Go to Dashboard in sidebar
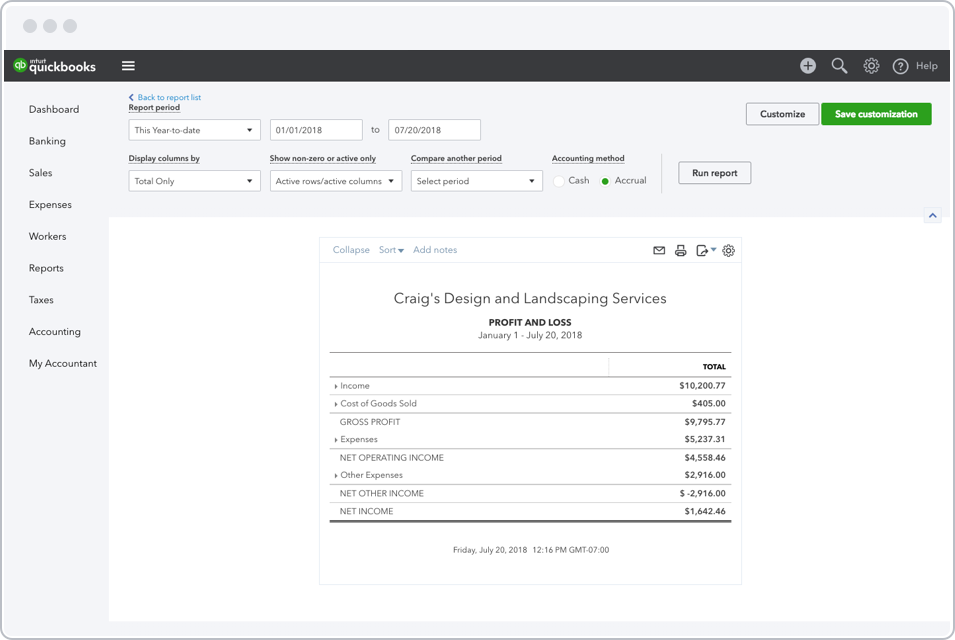 pos(54,109)
